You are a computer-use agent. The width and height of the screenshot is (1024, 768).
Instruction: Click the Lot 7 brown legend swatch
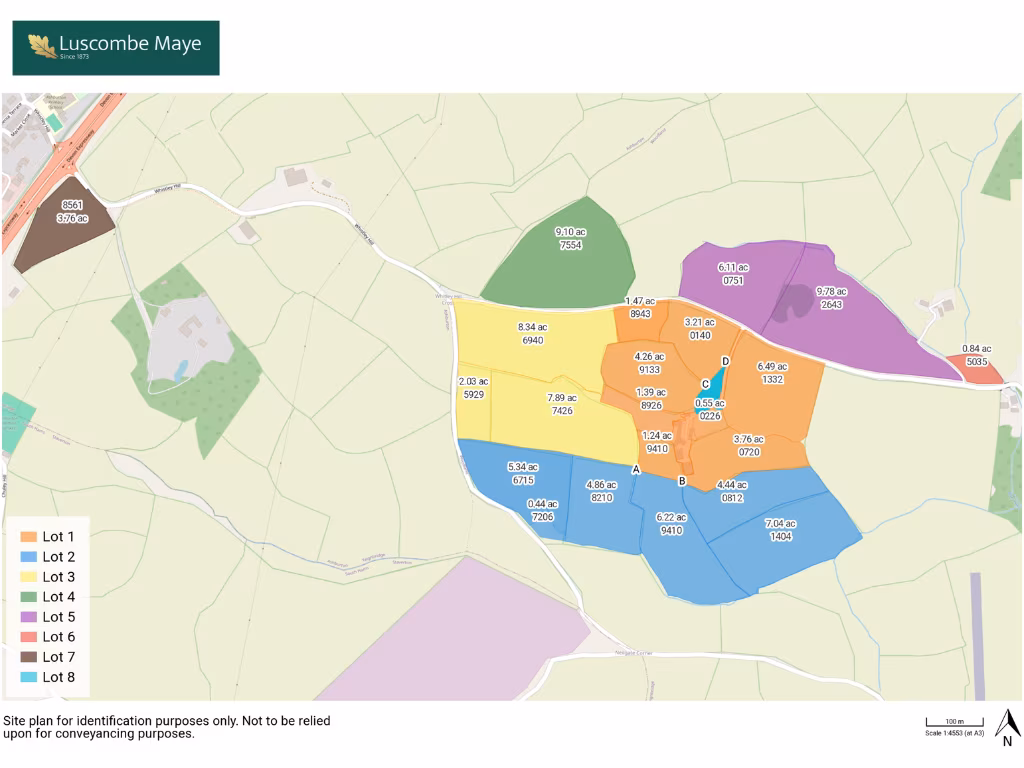tap(28, 657)
